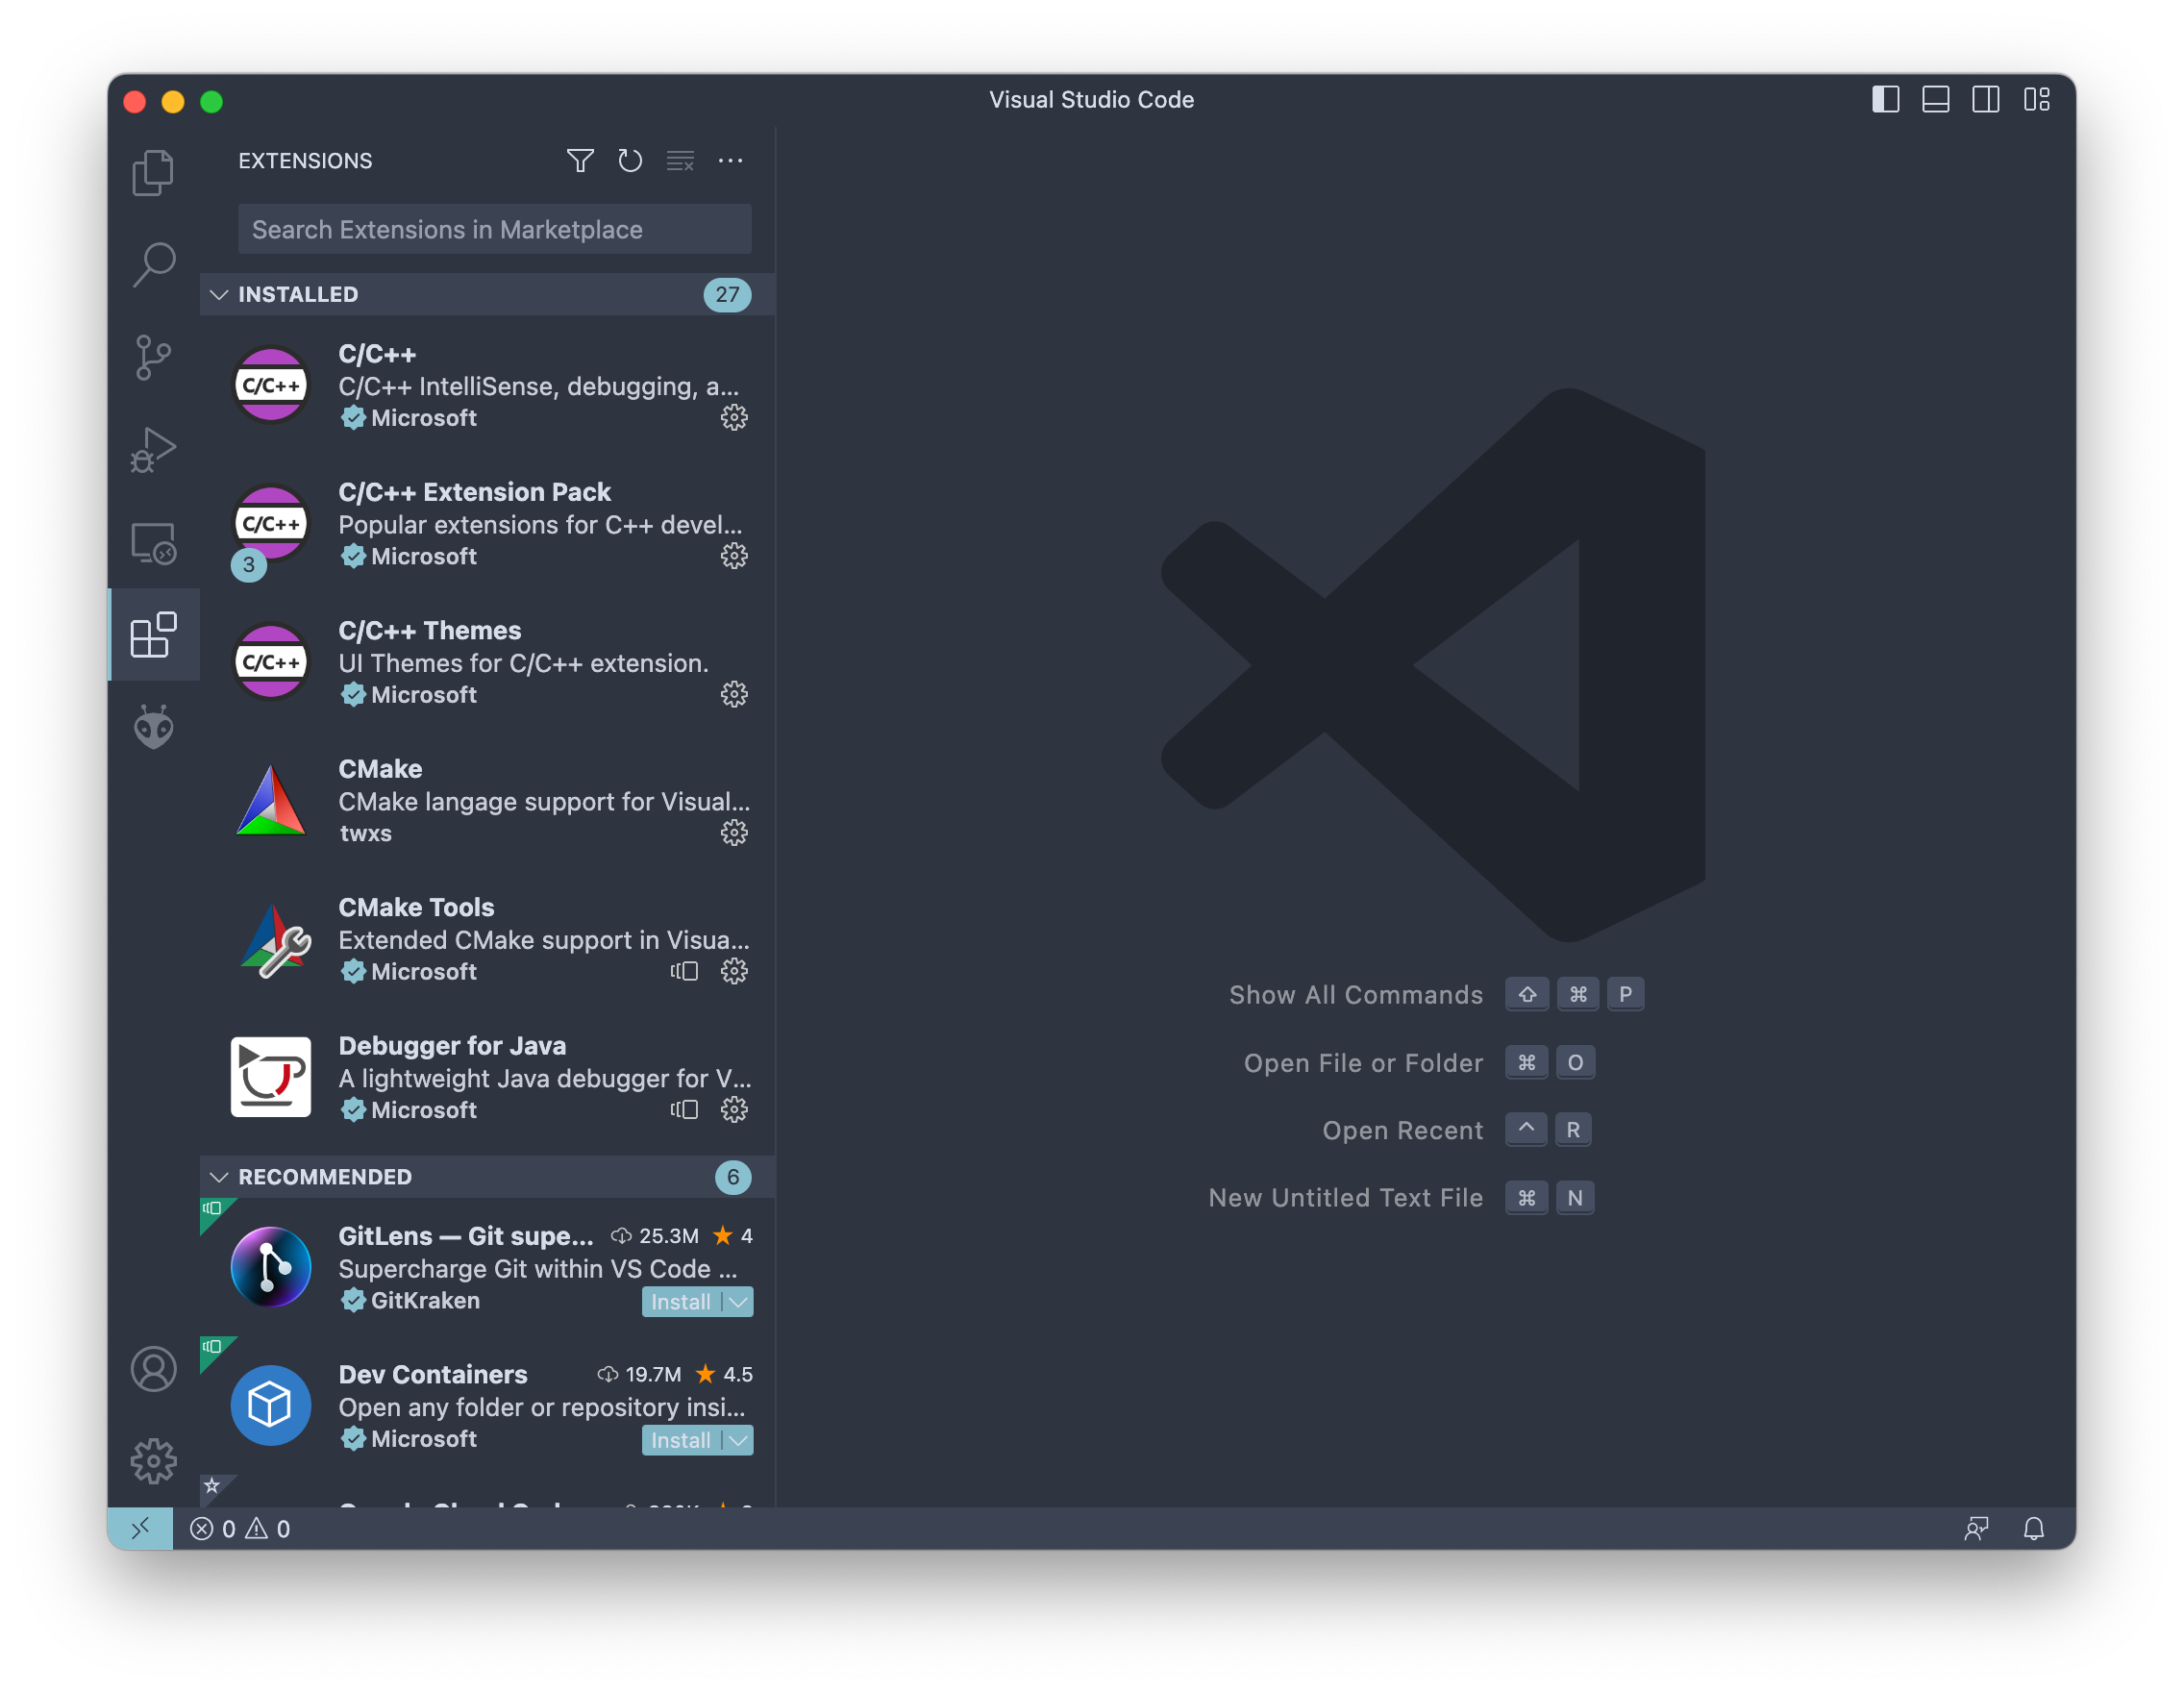This screenshot has height=1692, width=2184.
Task: Open the overflow menu for extensions
Action: pyautogui.click(x=732, y=162)
